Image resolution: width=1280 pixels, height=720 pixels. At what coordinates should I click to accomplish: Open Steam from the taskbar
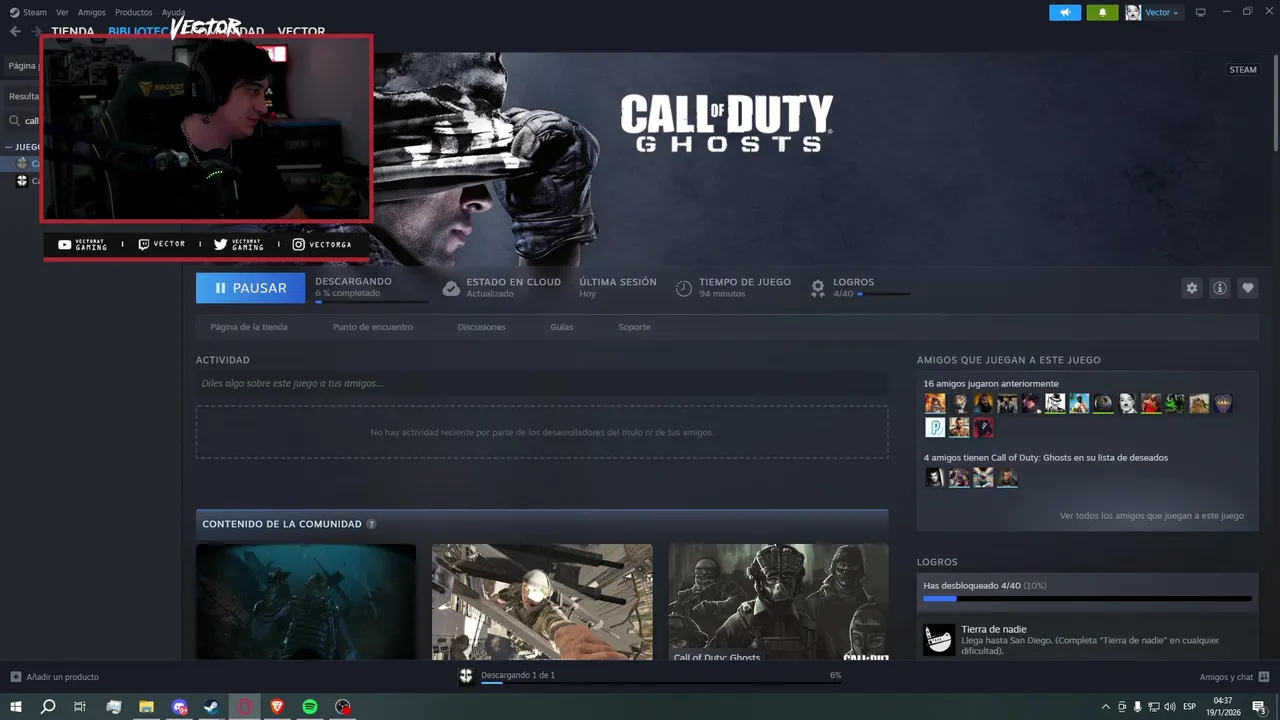tap(211, 706)
